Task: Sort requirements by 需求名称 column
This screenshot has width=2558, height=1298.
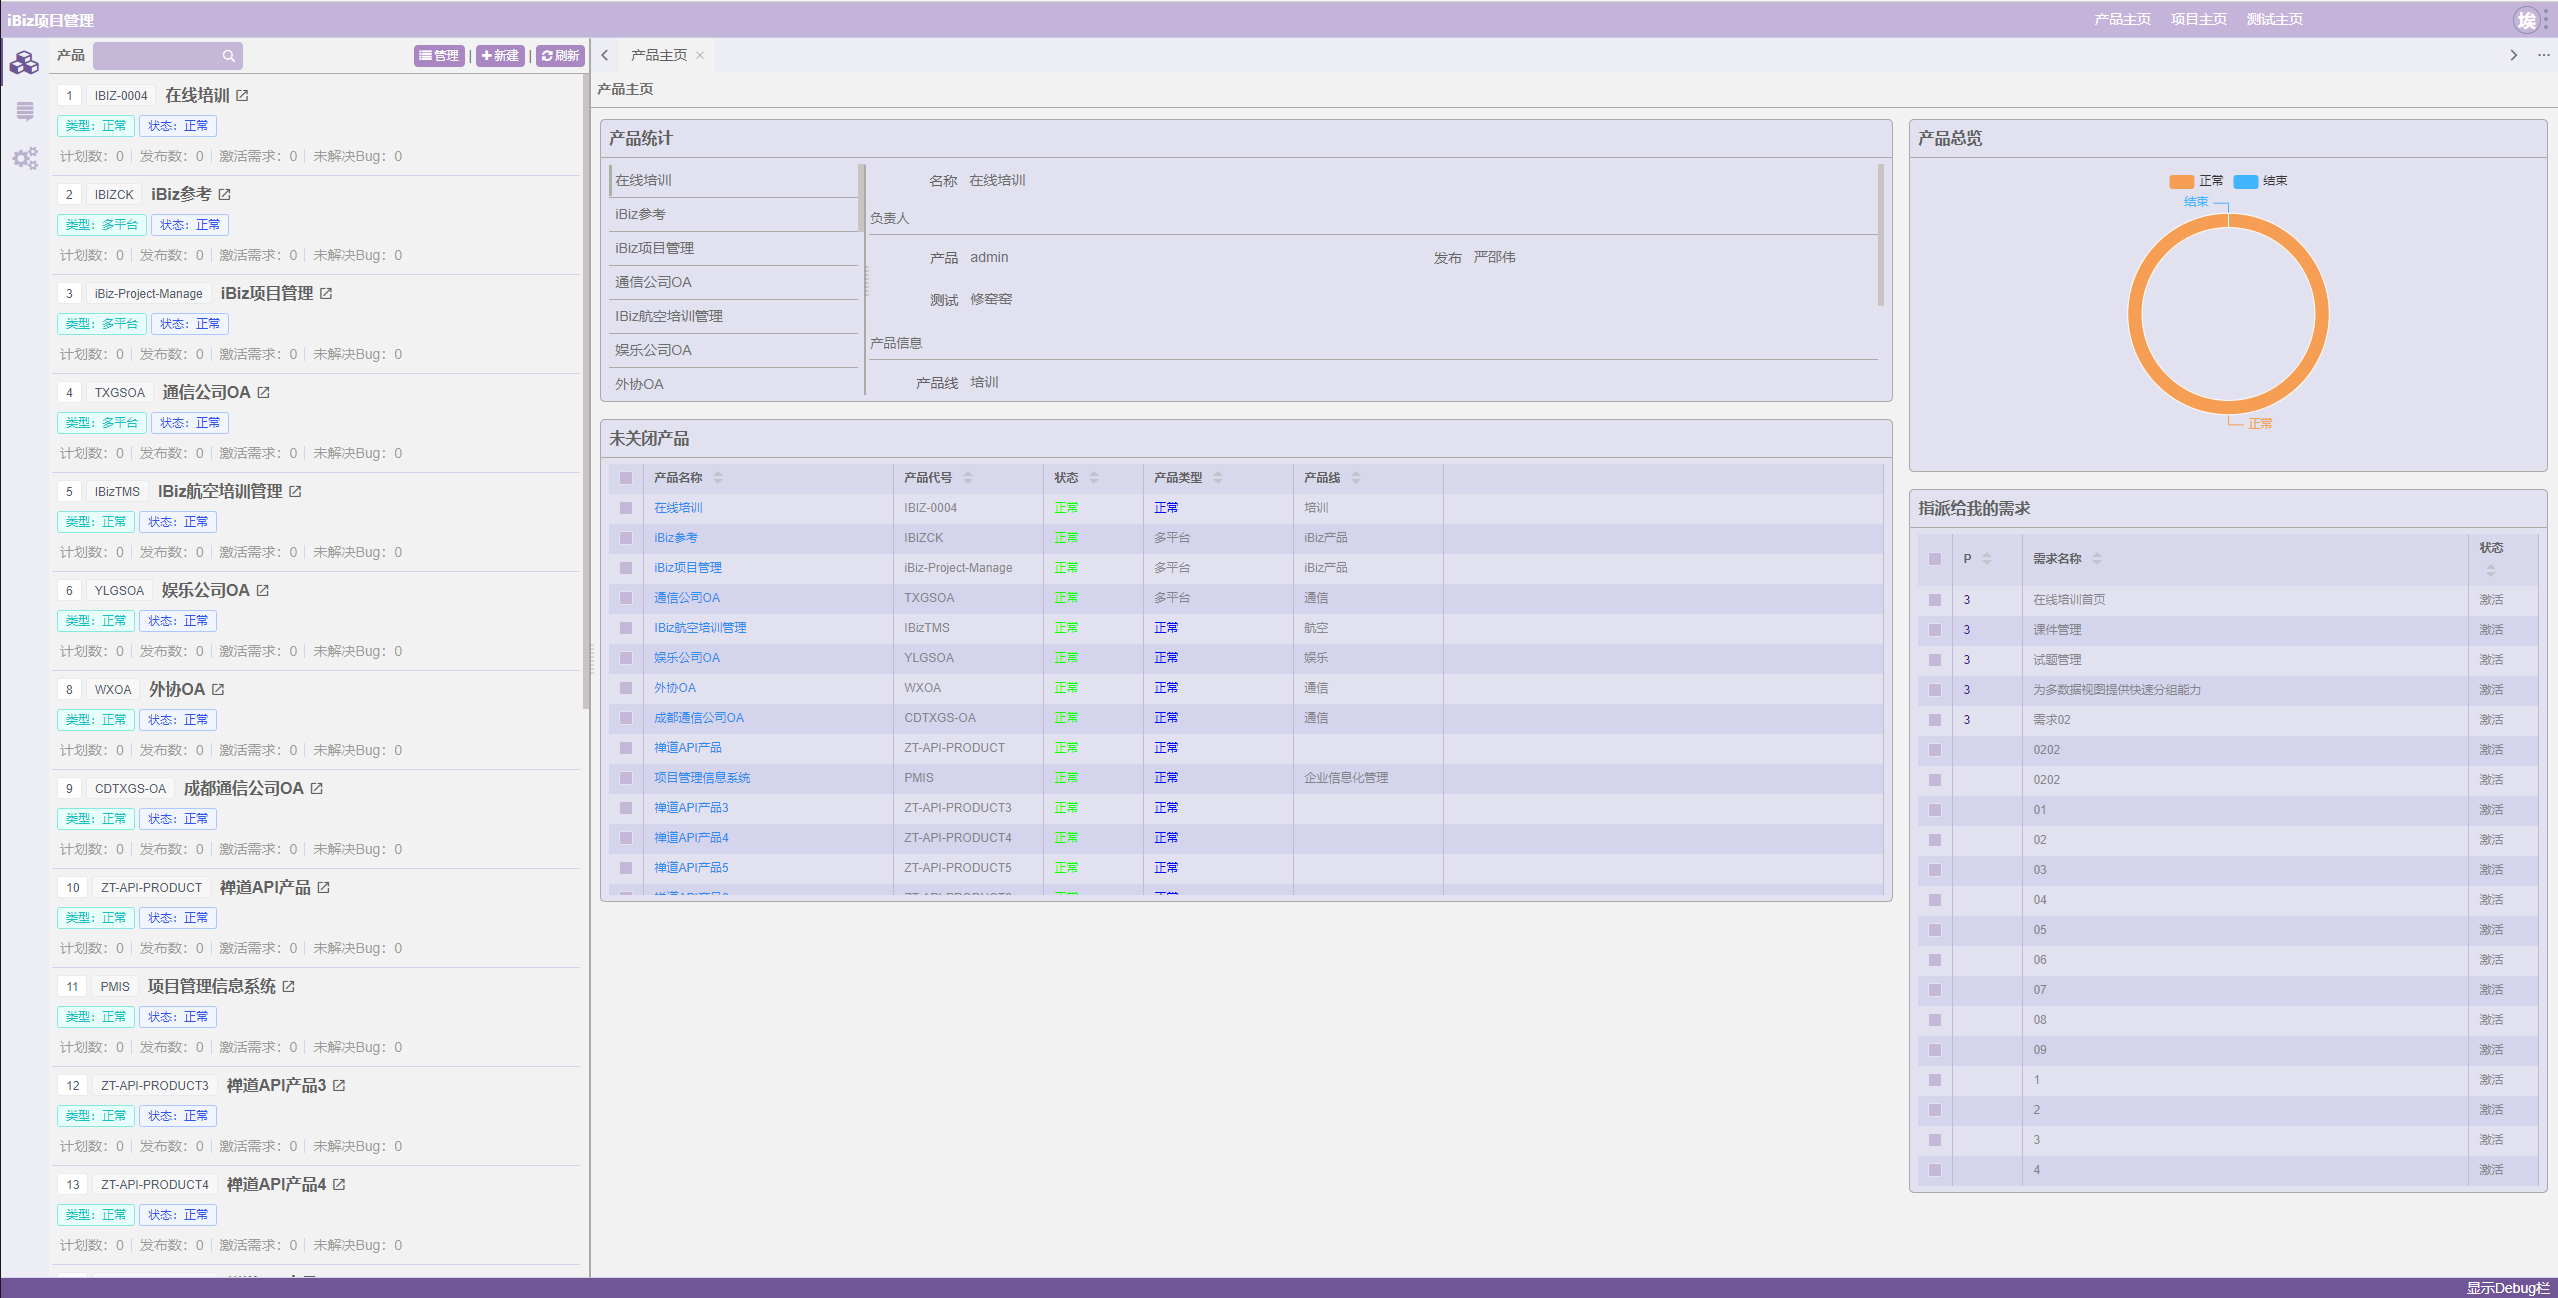Action: pos(2097,559)
